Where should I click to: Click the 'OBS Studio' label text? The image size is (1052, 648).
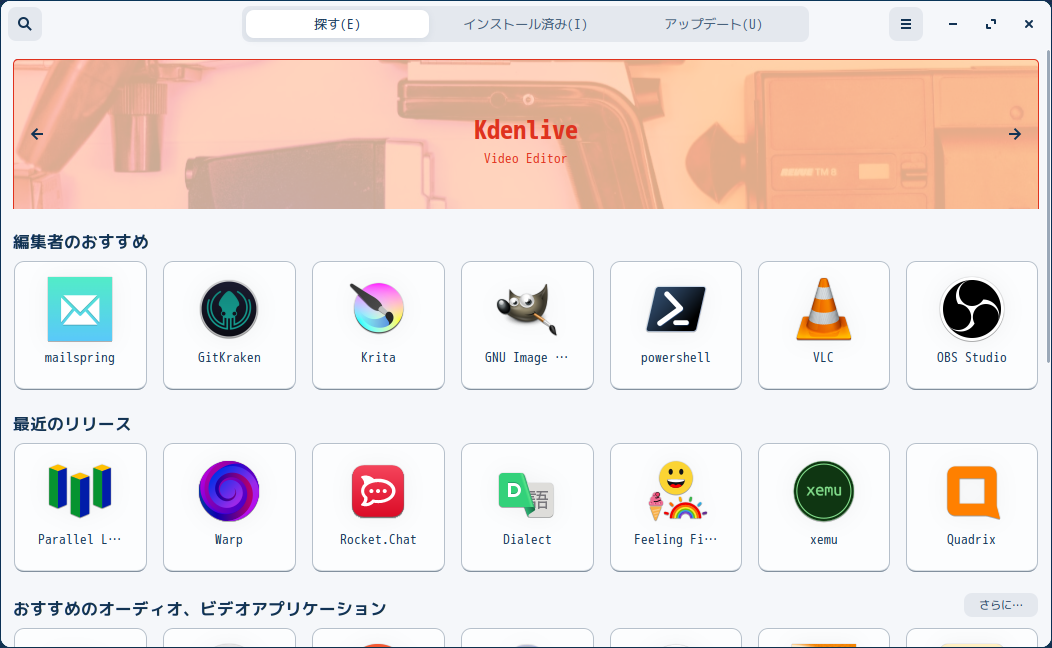[x=971, y=358]
